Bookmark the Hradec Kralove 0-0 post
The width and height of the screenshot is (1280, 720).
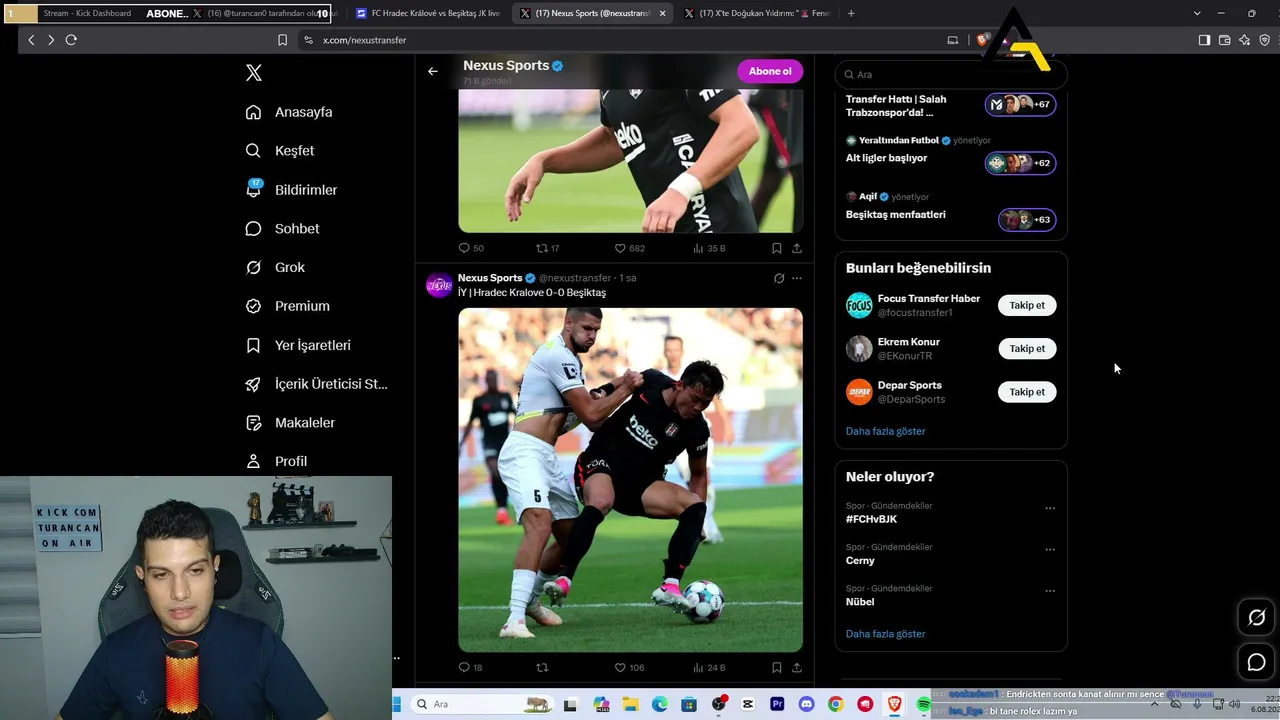(776, 667)
